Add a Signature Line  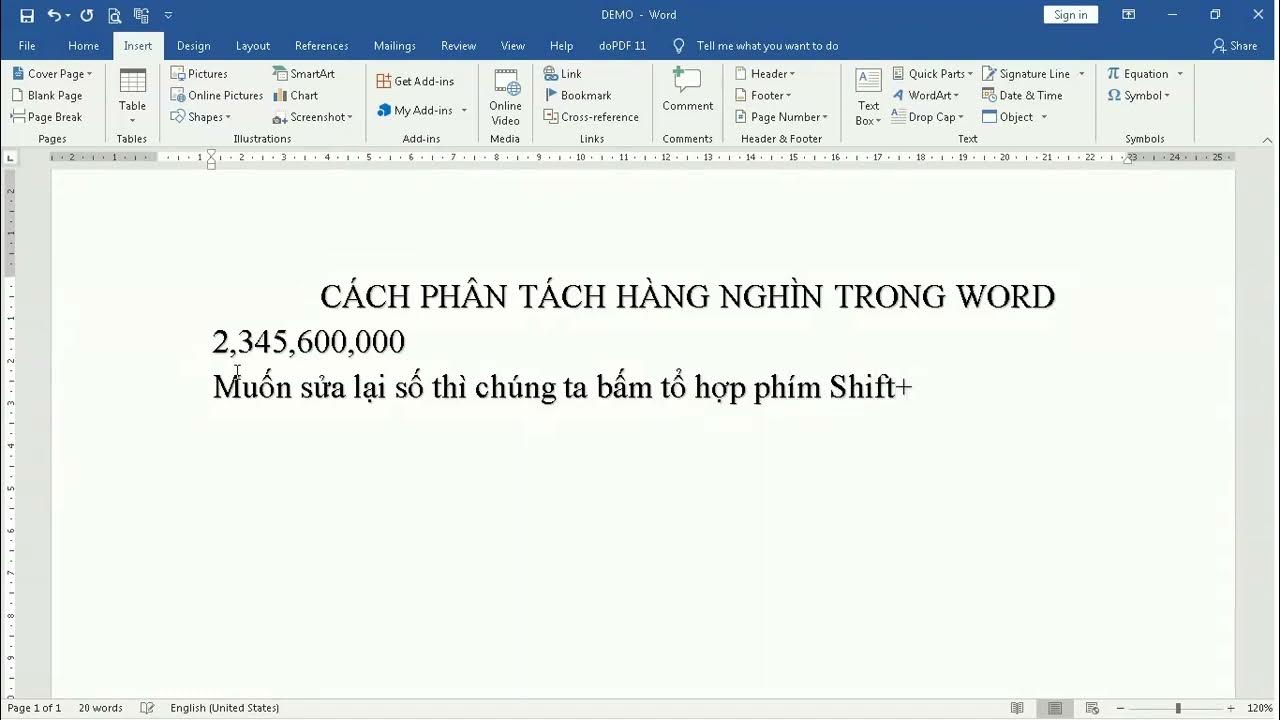pyautogui.click(x=1033, y=74)
